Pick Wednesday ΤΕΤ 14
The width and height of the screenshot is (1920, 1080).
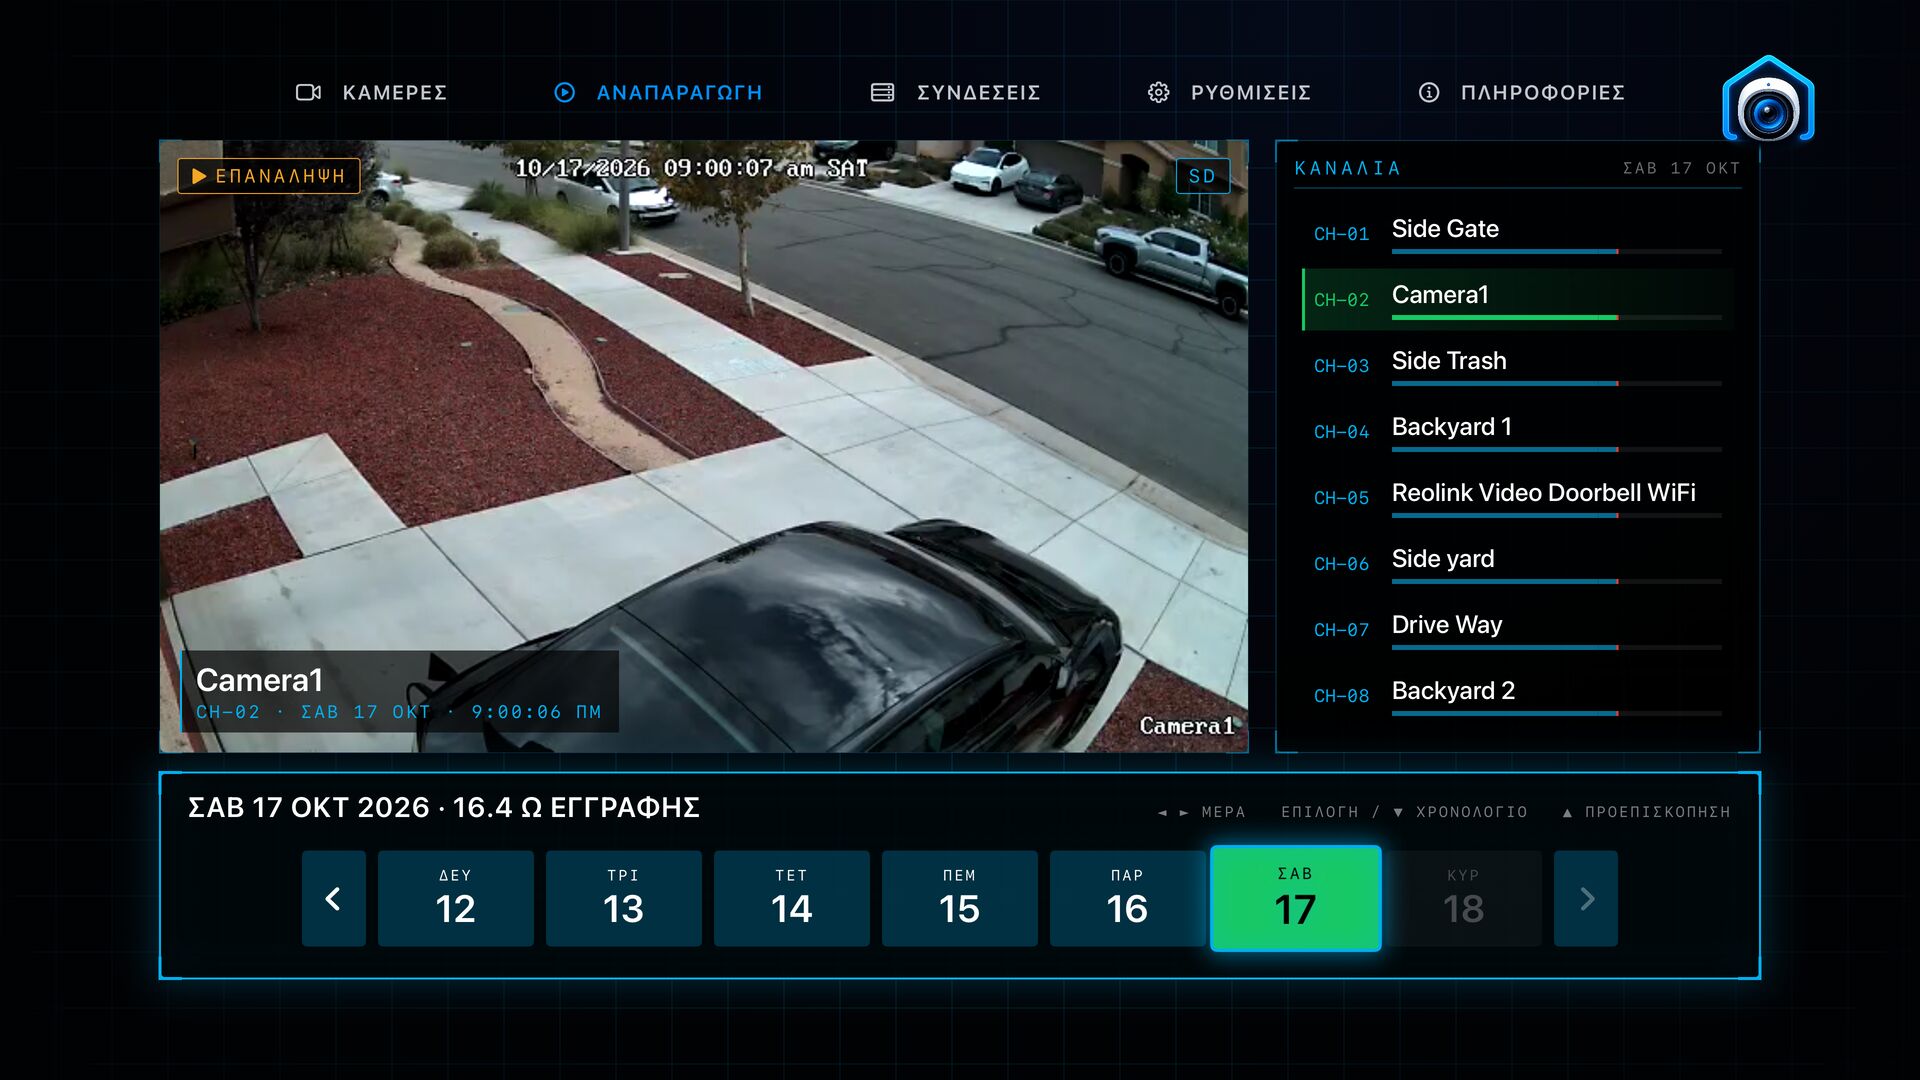coord(792,898)
